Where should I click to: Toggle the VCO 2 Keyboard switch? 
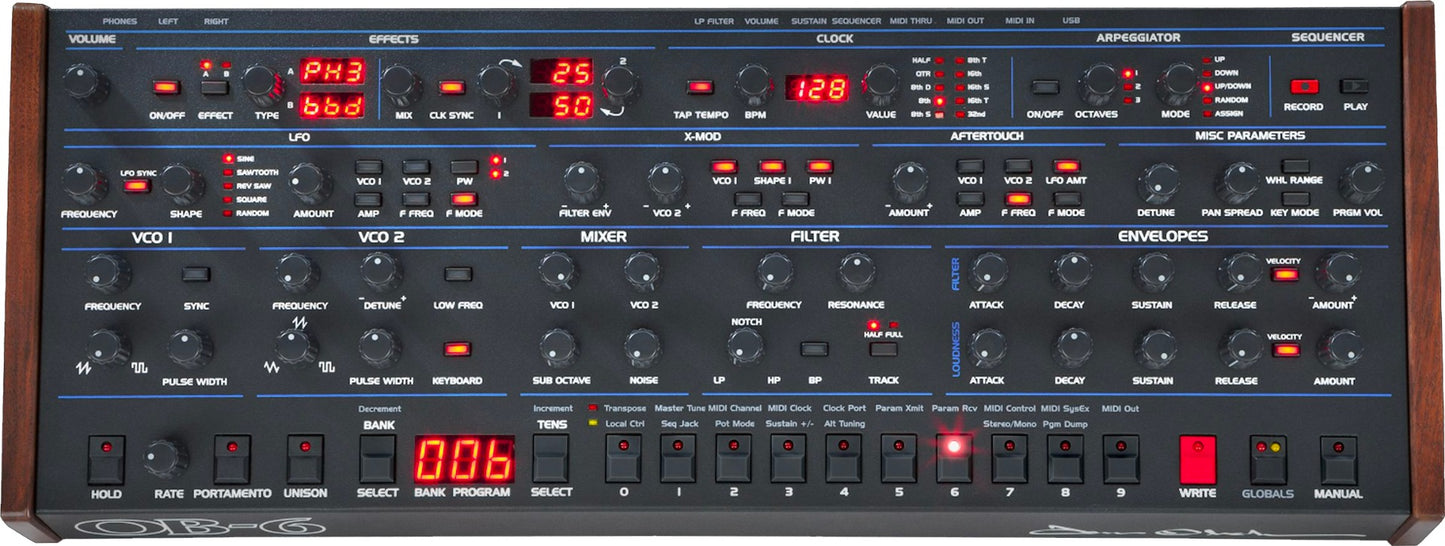click(x=457, y=350)
